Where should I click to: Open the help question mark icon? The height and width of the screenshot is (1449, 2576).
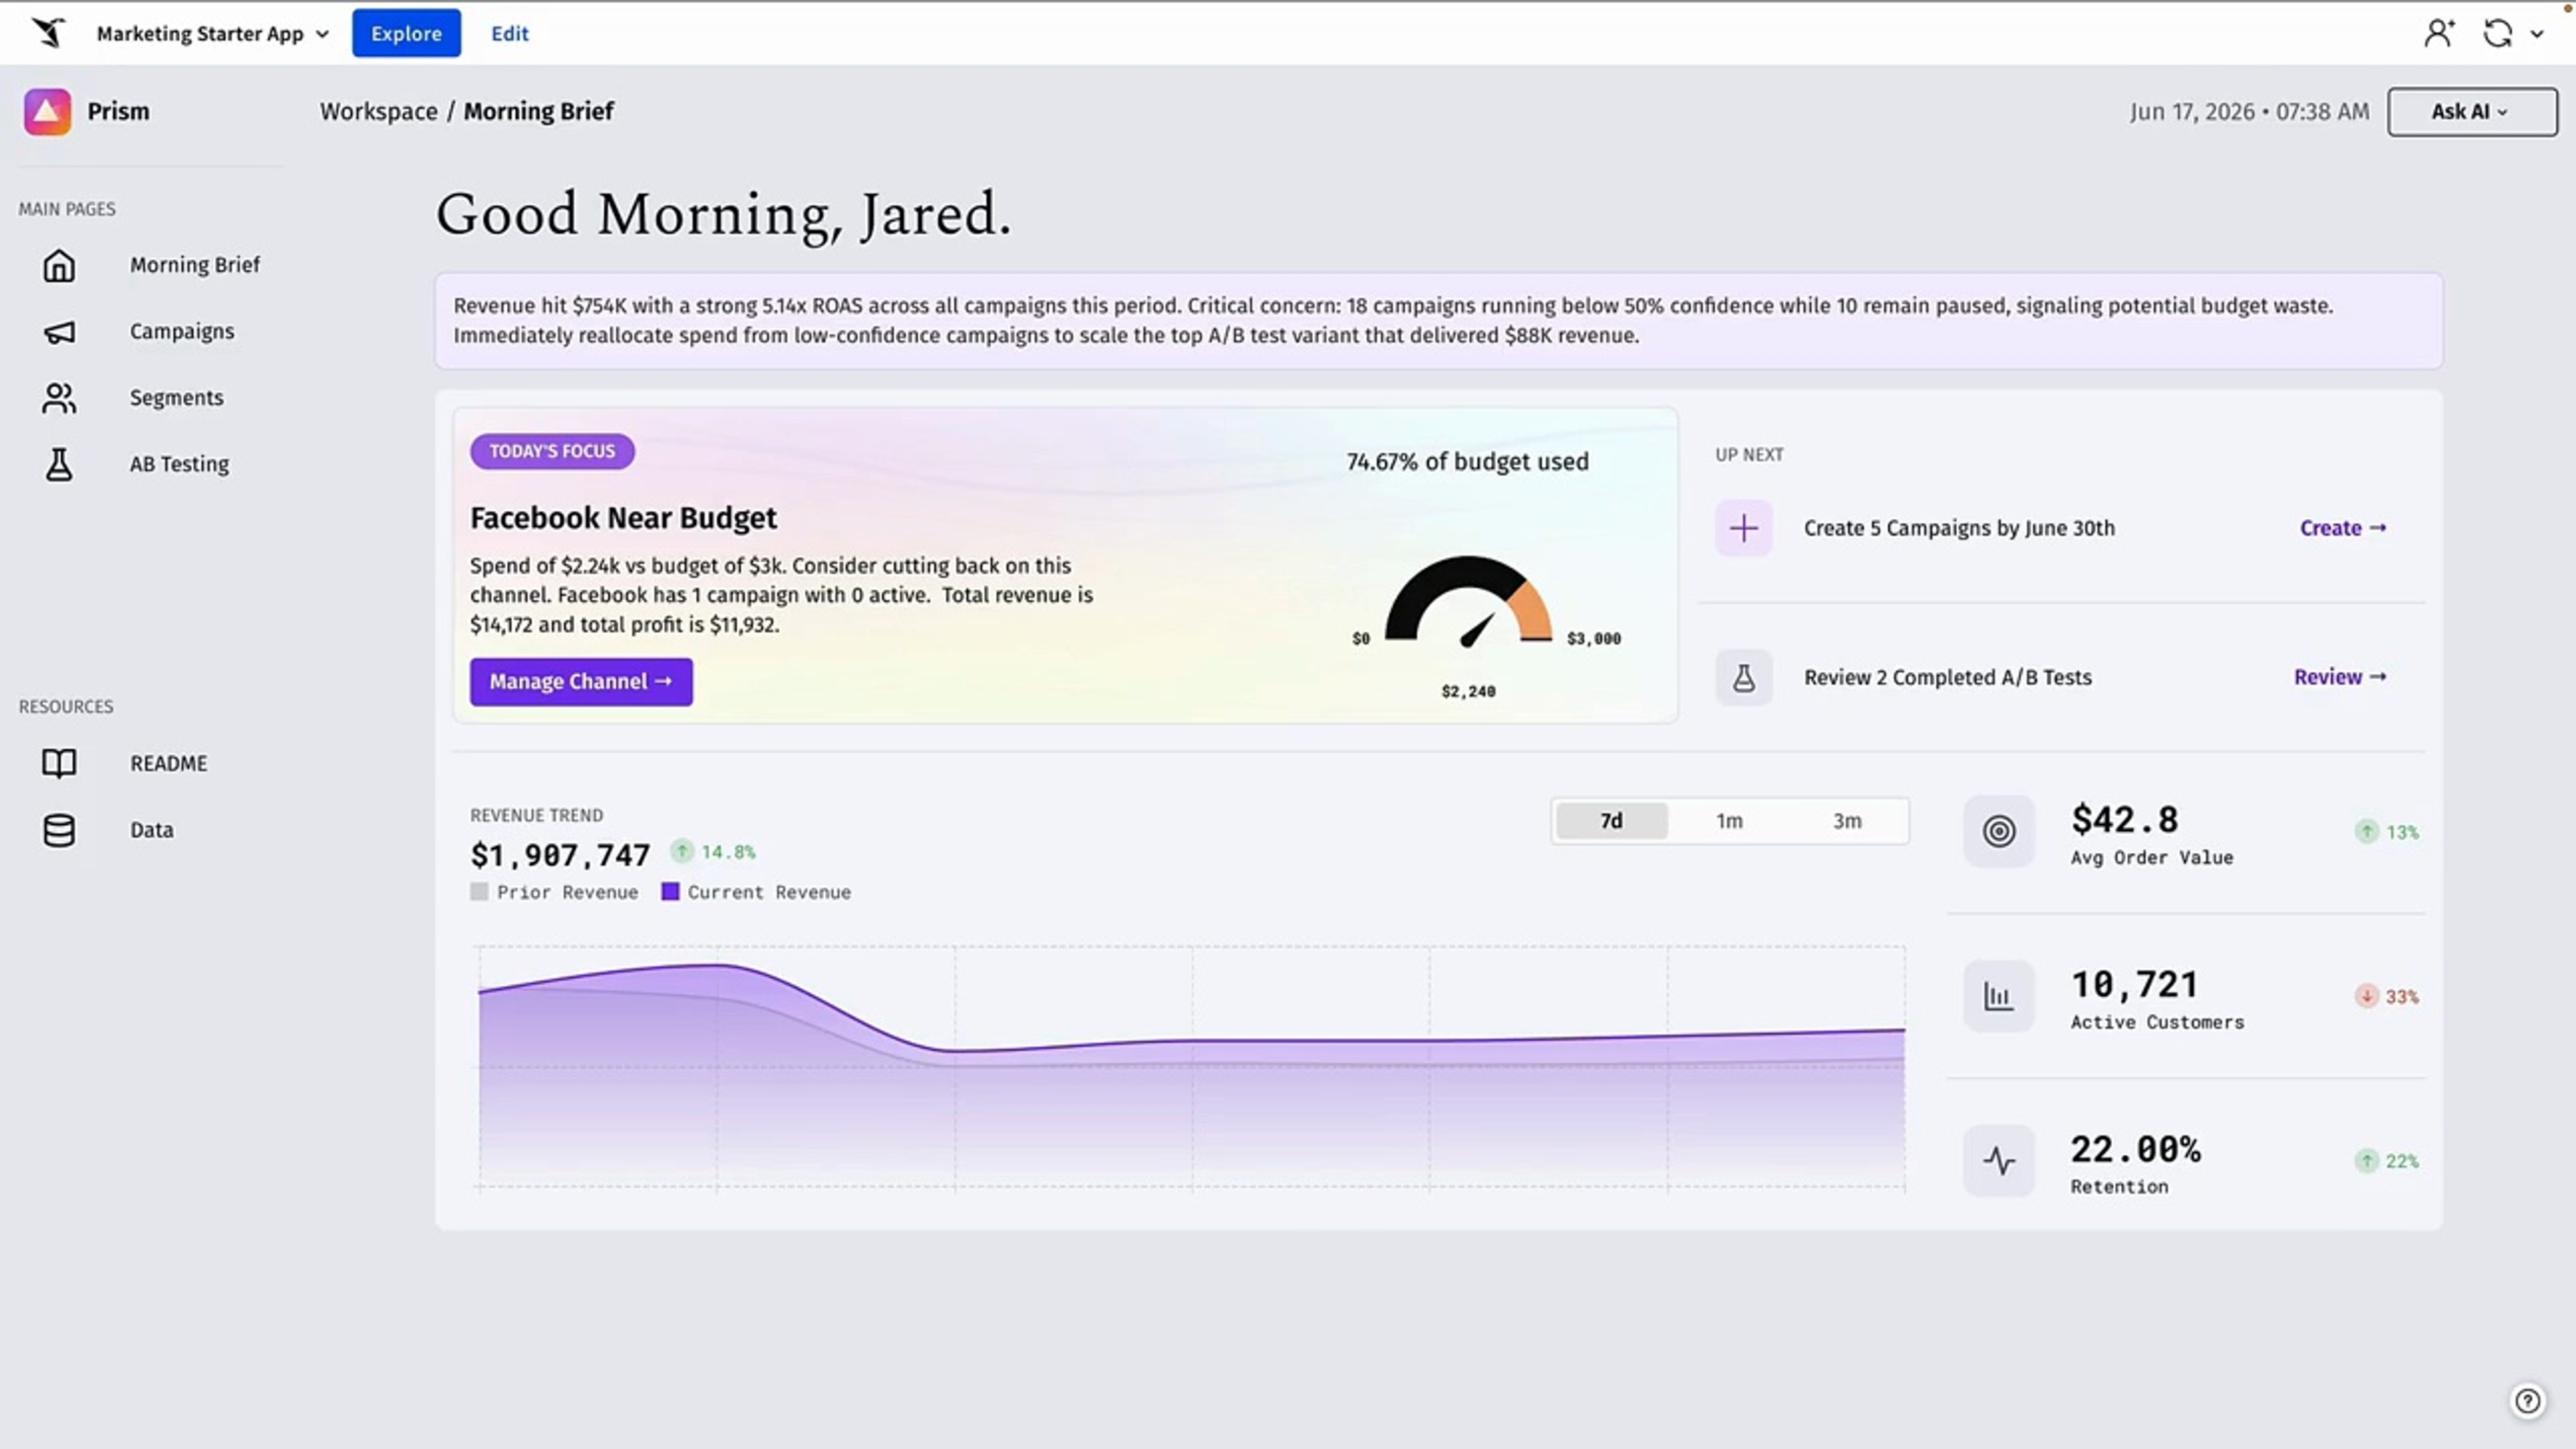(2527, 1401)
